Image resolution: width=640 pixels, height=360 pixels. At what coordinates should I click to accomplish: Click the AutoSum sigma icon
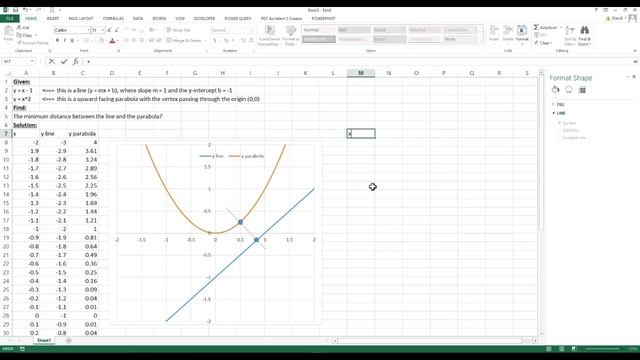pos(536,27)
